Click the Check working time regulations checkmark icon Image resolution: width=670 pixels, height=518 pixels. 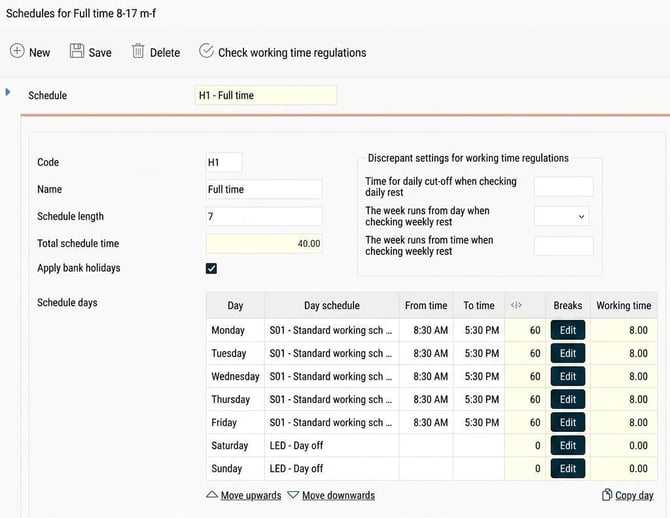tap(206, 51)
